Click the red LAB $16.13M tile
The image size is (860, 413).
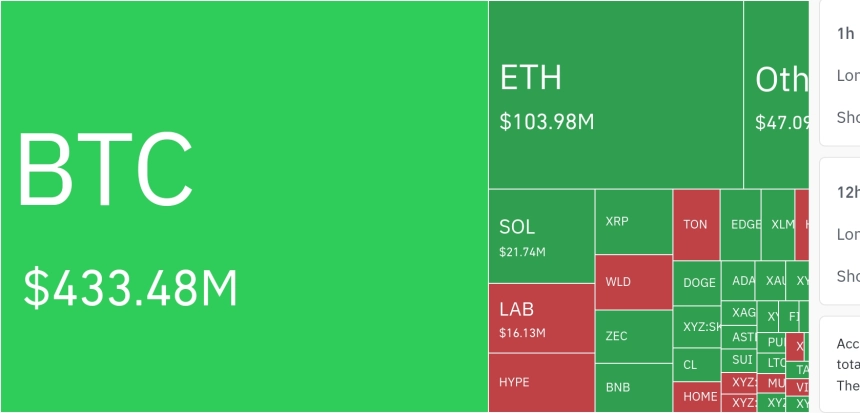(x=541, y=318)
